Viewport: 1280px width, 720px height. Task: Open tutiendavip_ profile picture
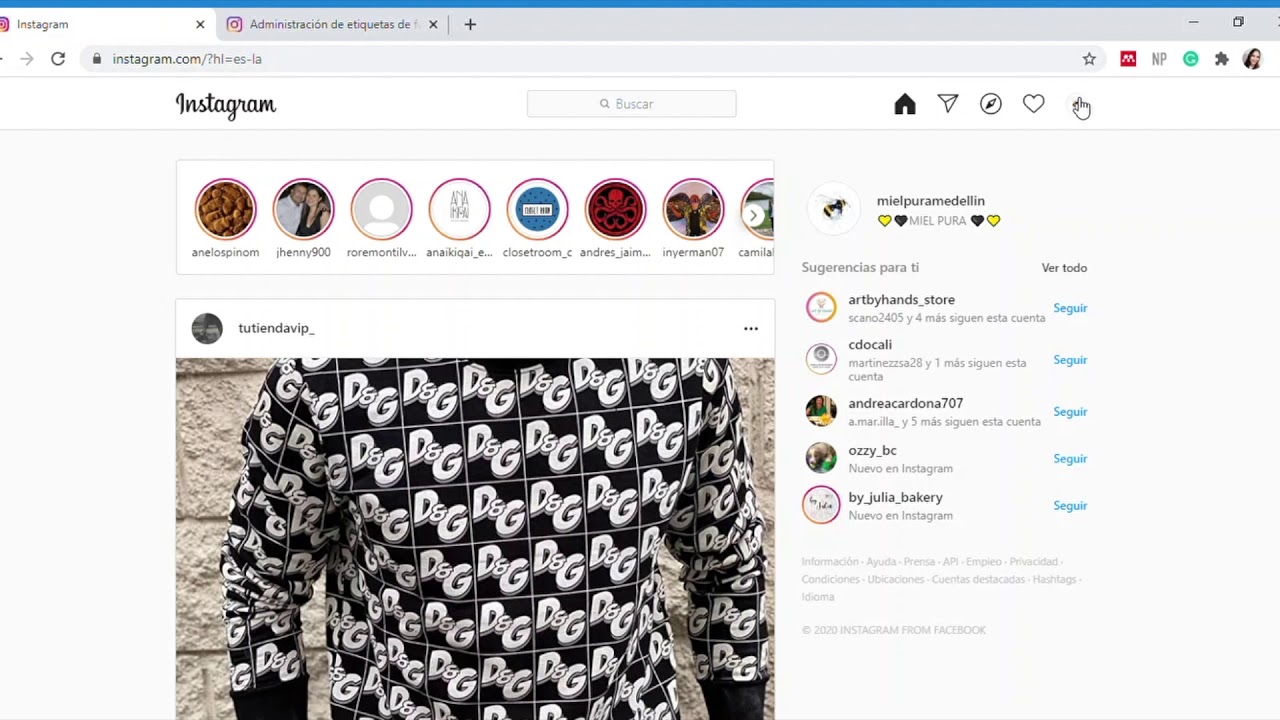click(207, 328)
